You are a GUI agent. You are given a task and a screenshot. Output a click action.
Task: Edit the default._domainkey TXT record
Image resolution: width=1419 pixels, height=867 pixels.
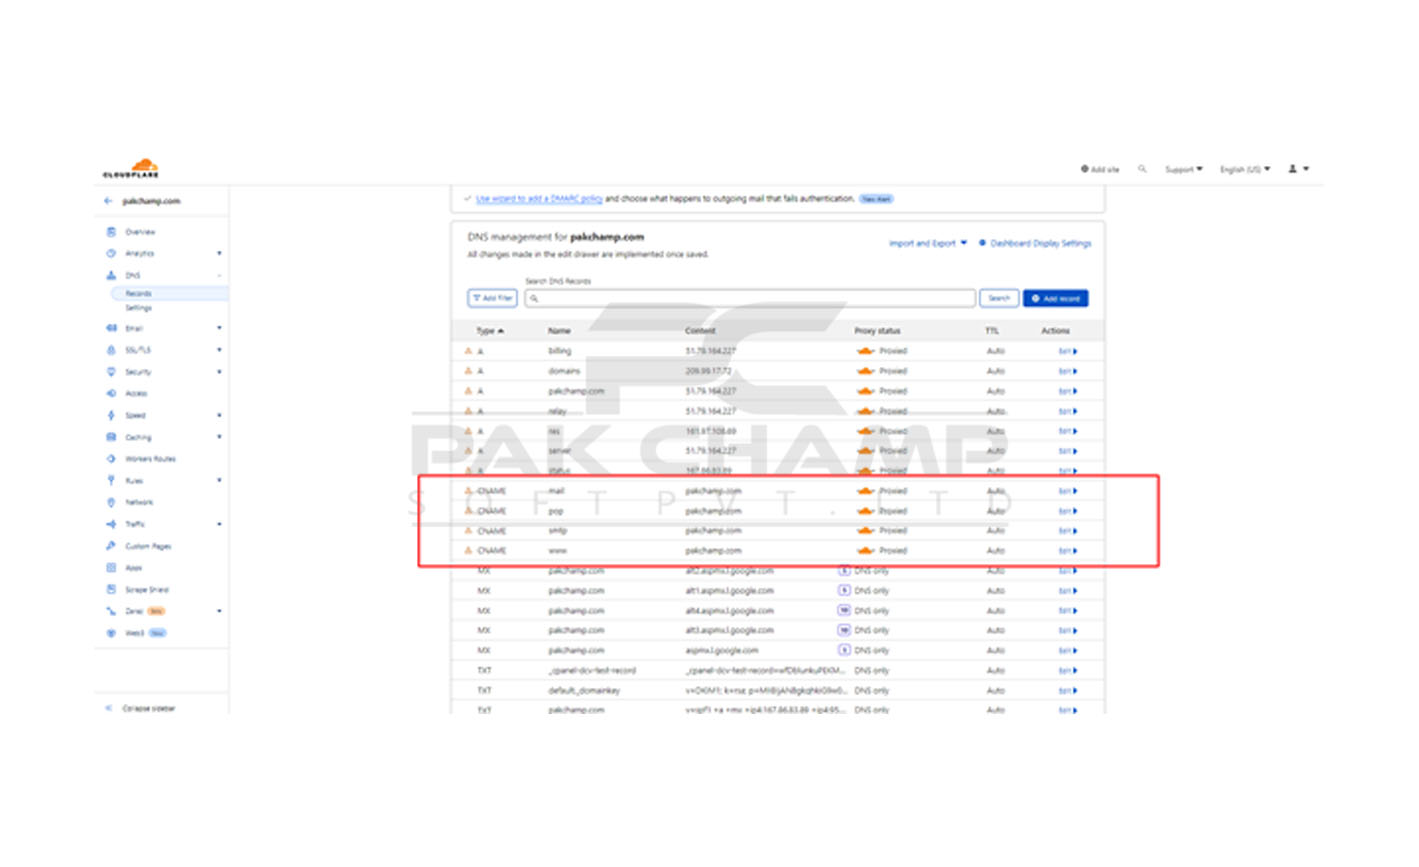coord(1068,691)
